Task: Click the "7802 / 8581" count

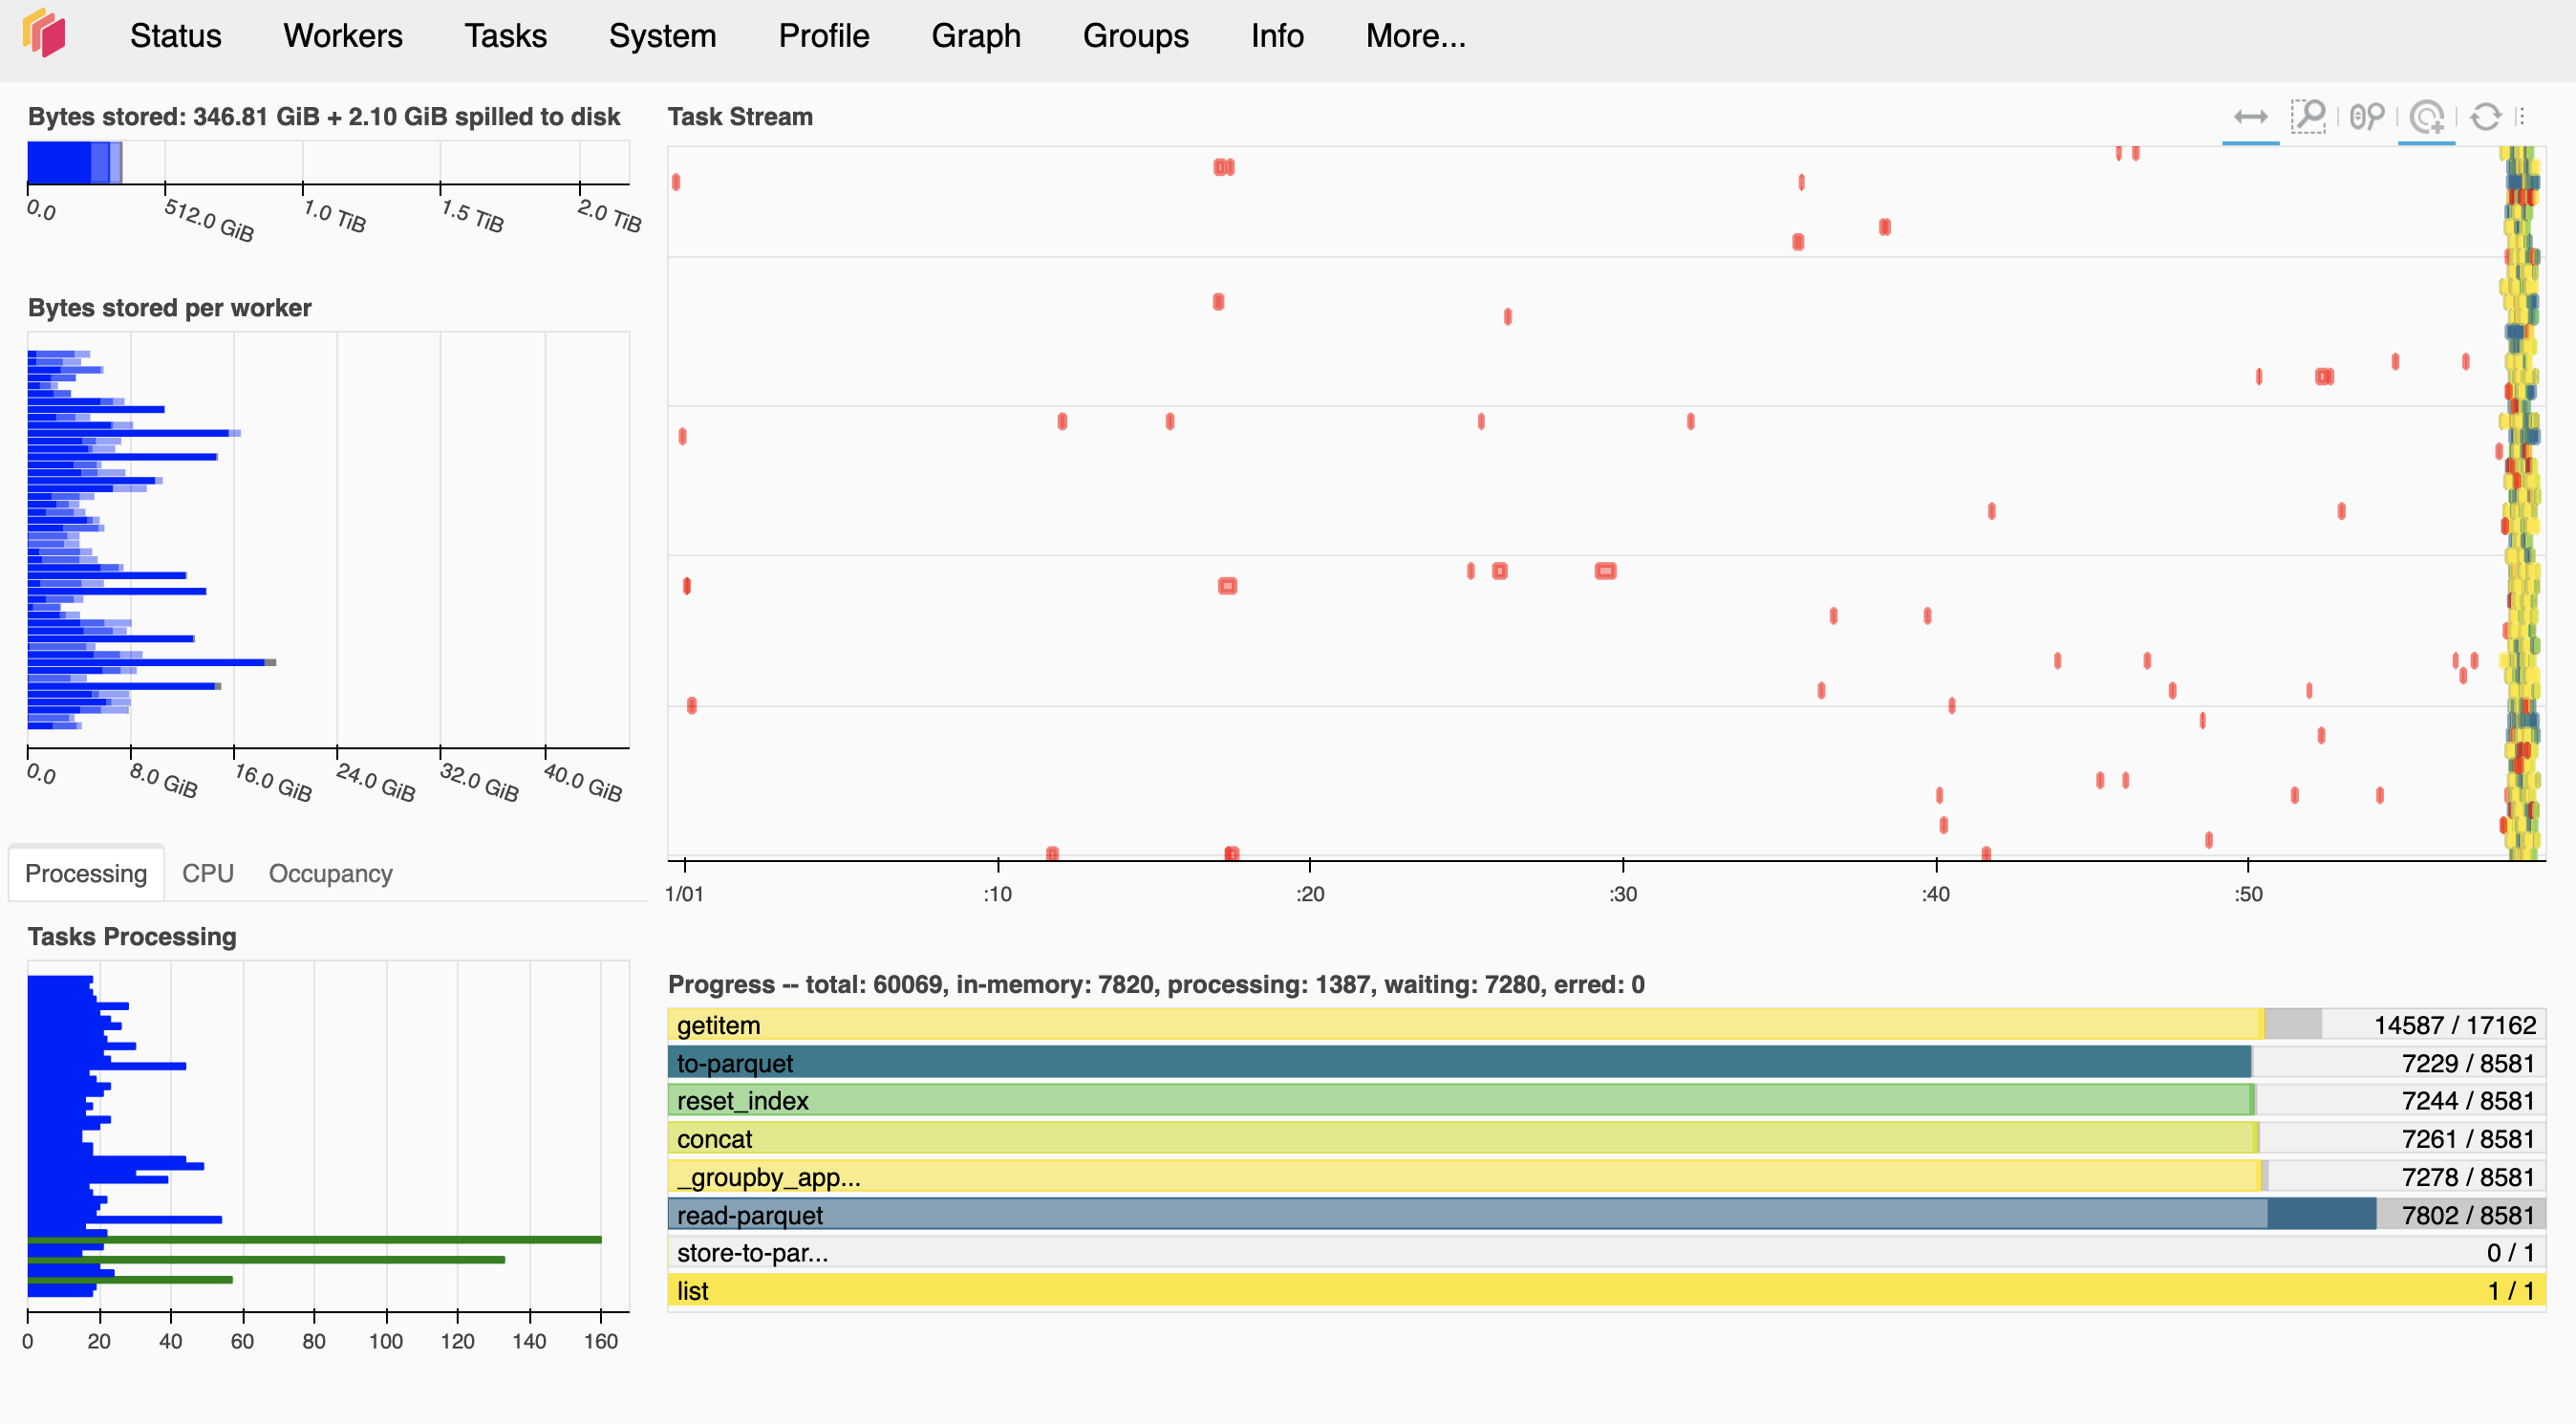Action: click(x=2468, y=1215)
